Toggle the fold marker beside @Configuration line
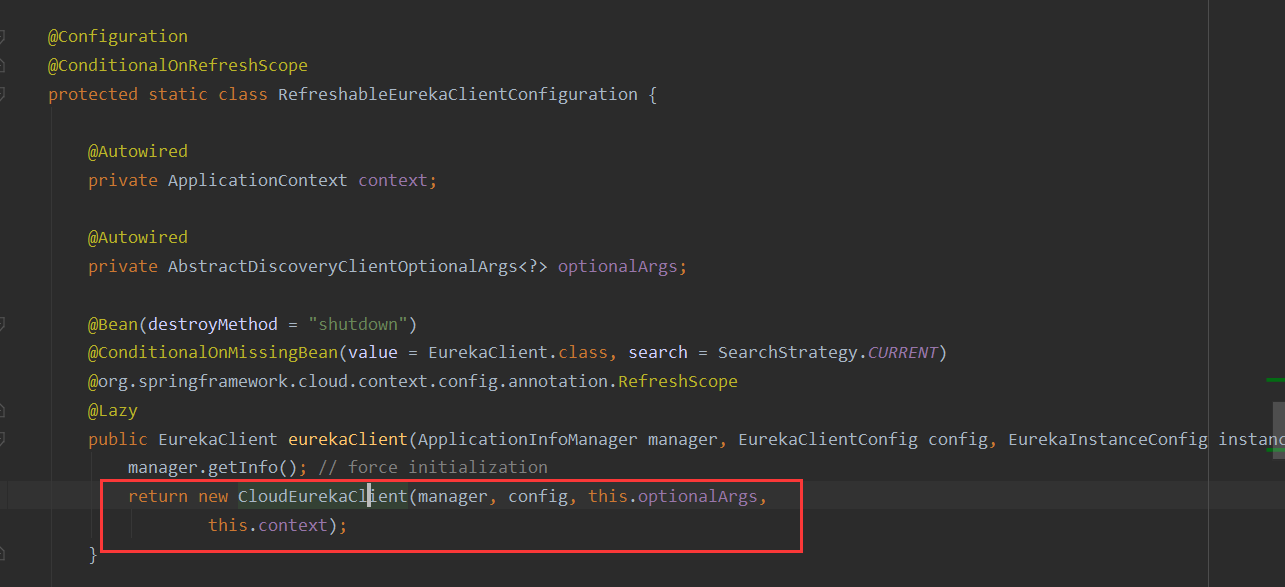This screenshot has width=1285, height=587. click(1, 37)
